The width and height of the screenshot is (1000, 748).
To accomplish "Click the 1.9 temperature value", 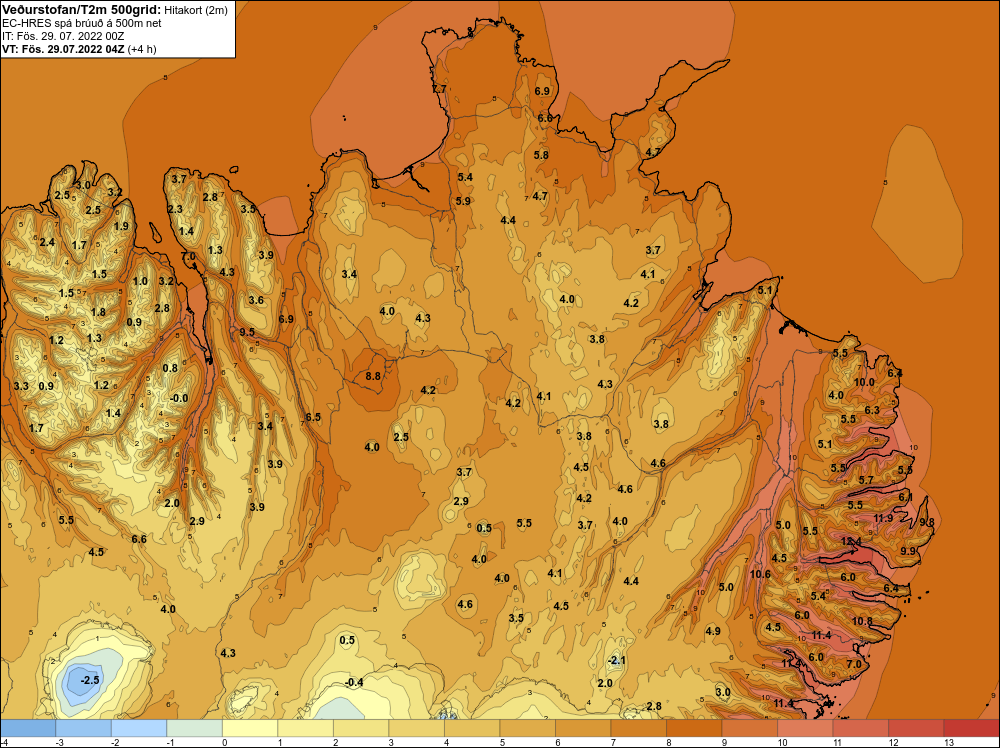I will 121,226.
